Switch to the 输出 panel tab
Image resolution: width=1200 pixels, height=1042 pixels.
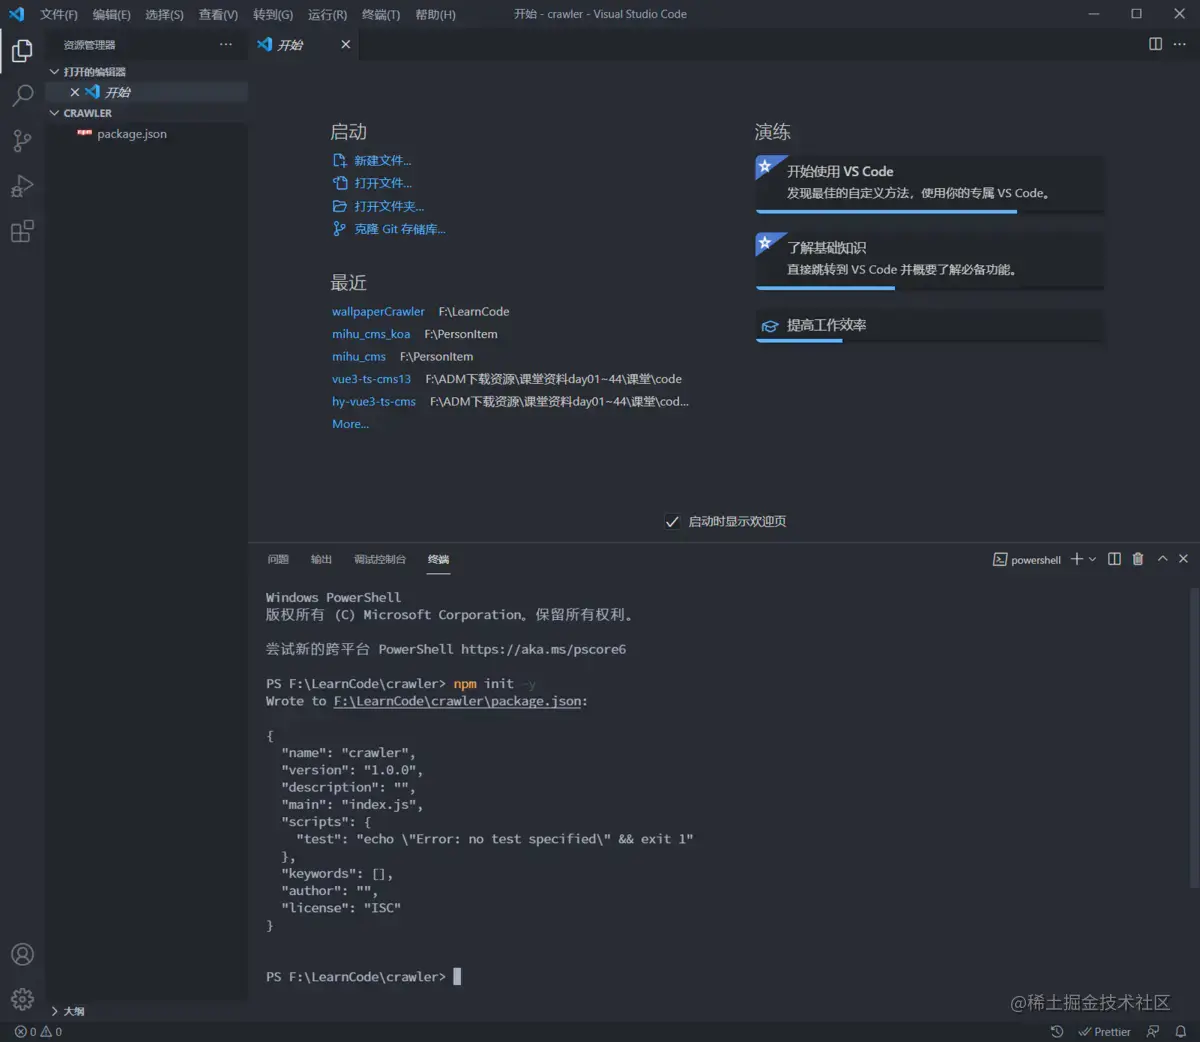(321, 559)
